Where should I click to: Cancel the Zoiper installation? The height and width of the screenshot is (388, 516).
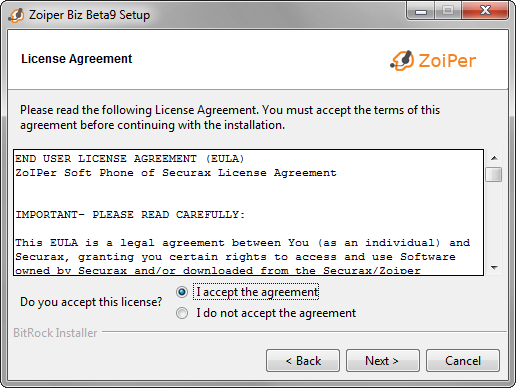[463, 361]
